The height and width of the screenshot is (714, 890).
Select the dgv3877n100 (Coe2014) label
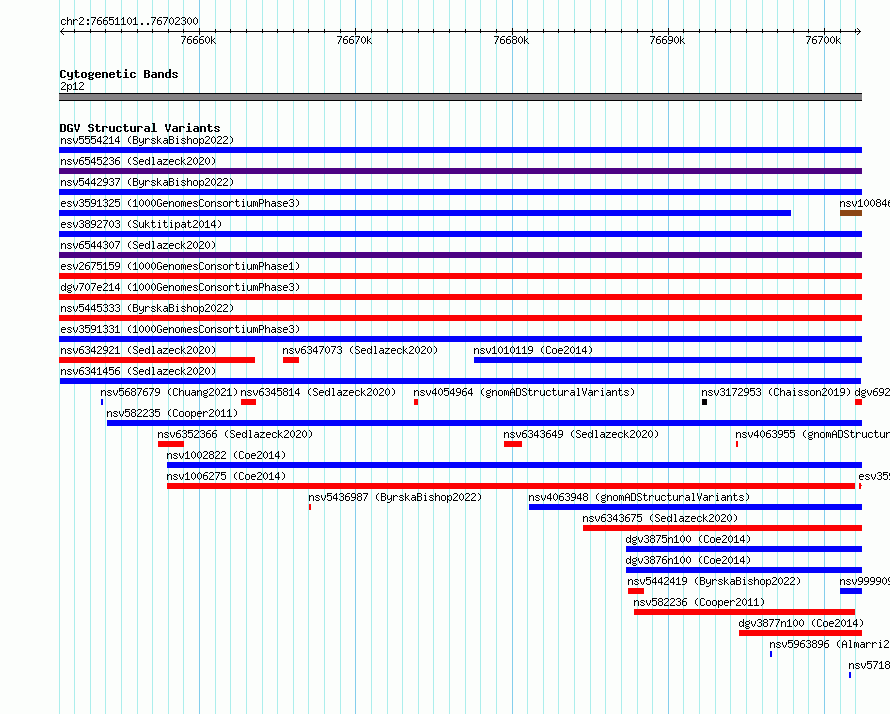tap(801, 623)
